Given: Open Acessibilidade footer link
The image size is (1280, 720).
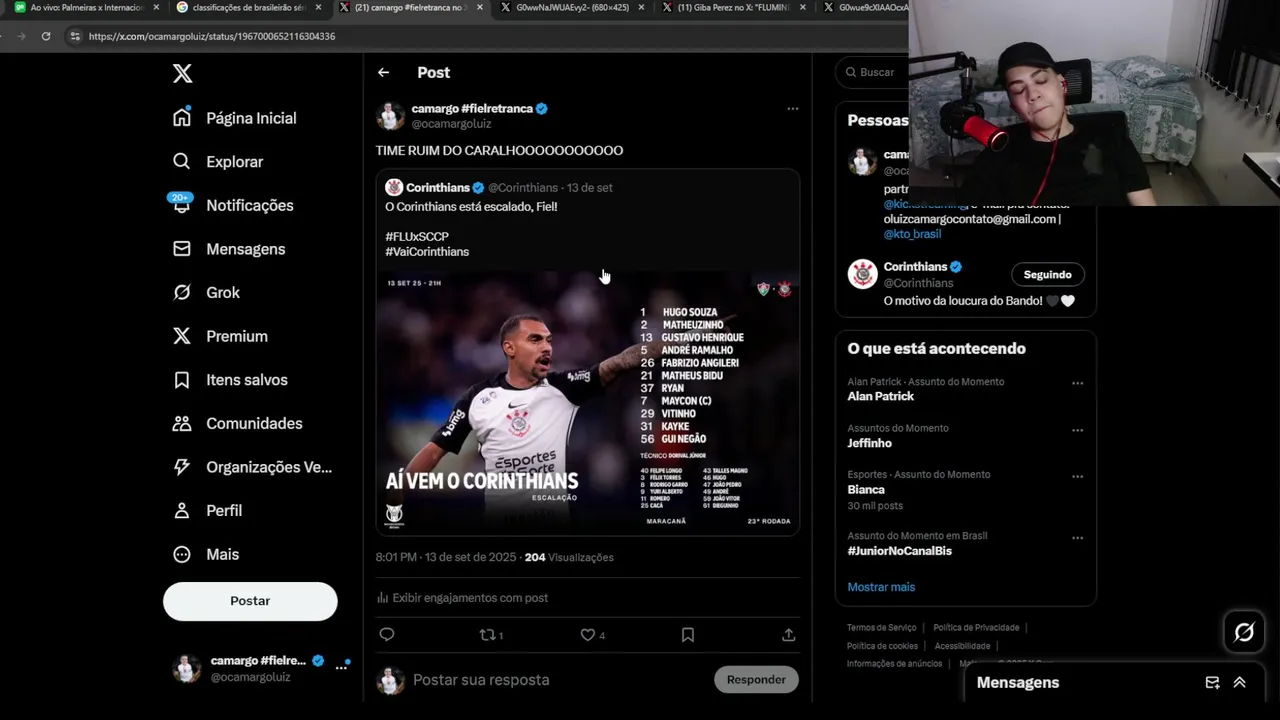Looking at the screenshot, I should click(x=962, y=646).
